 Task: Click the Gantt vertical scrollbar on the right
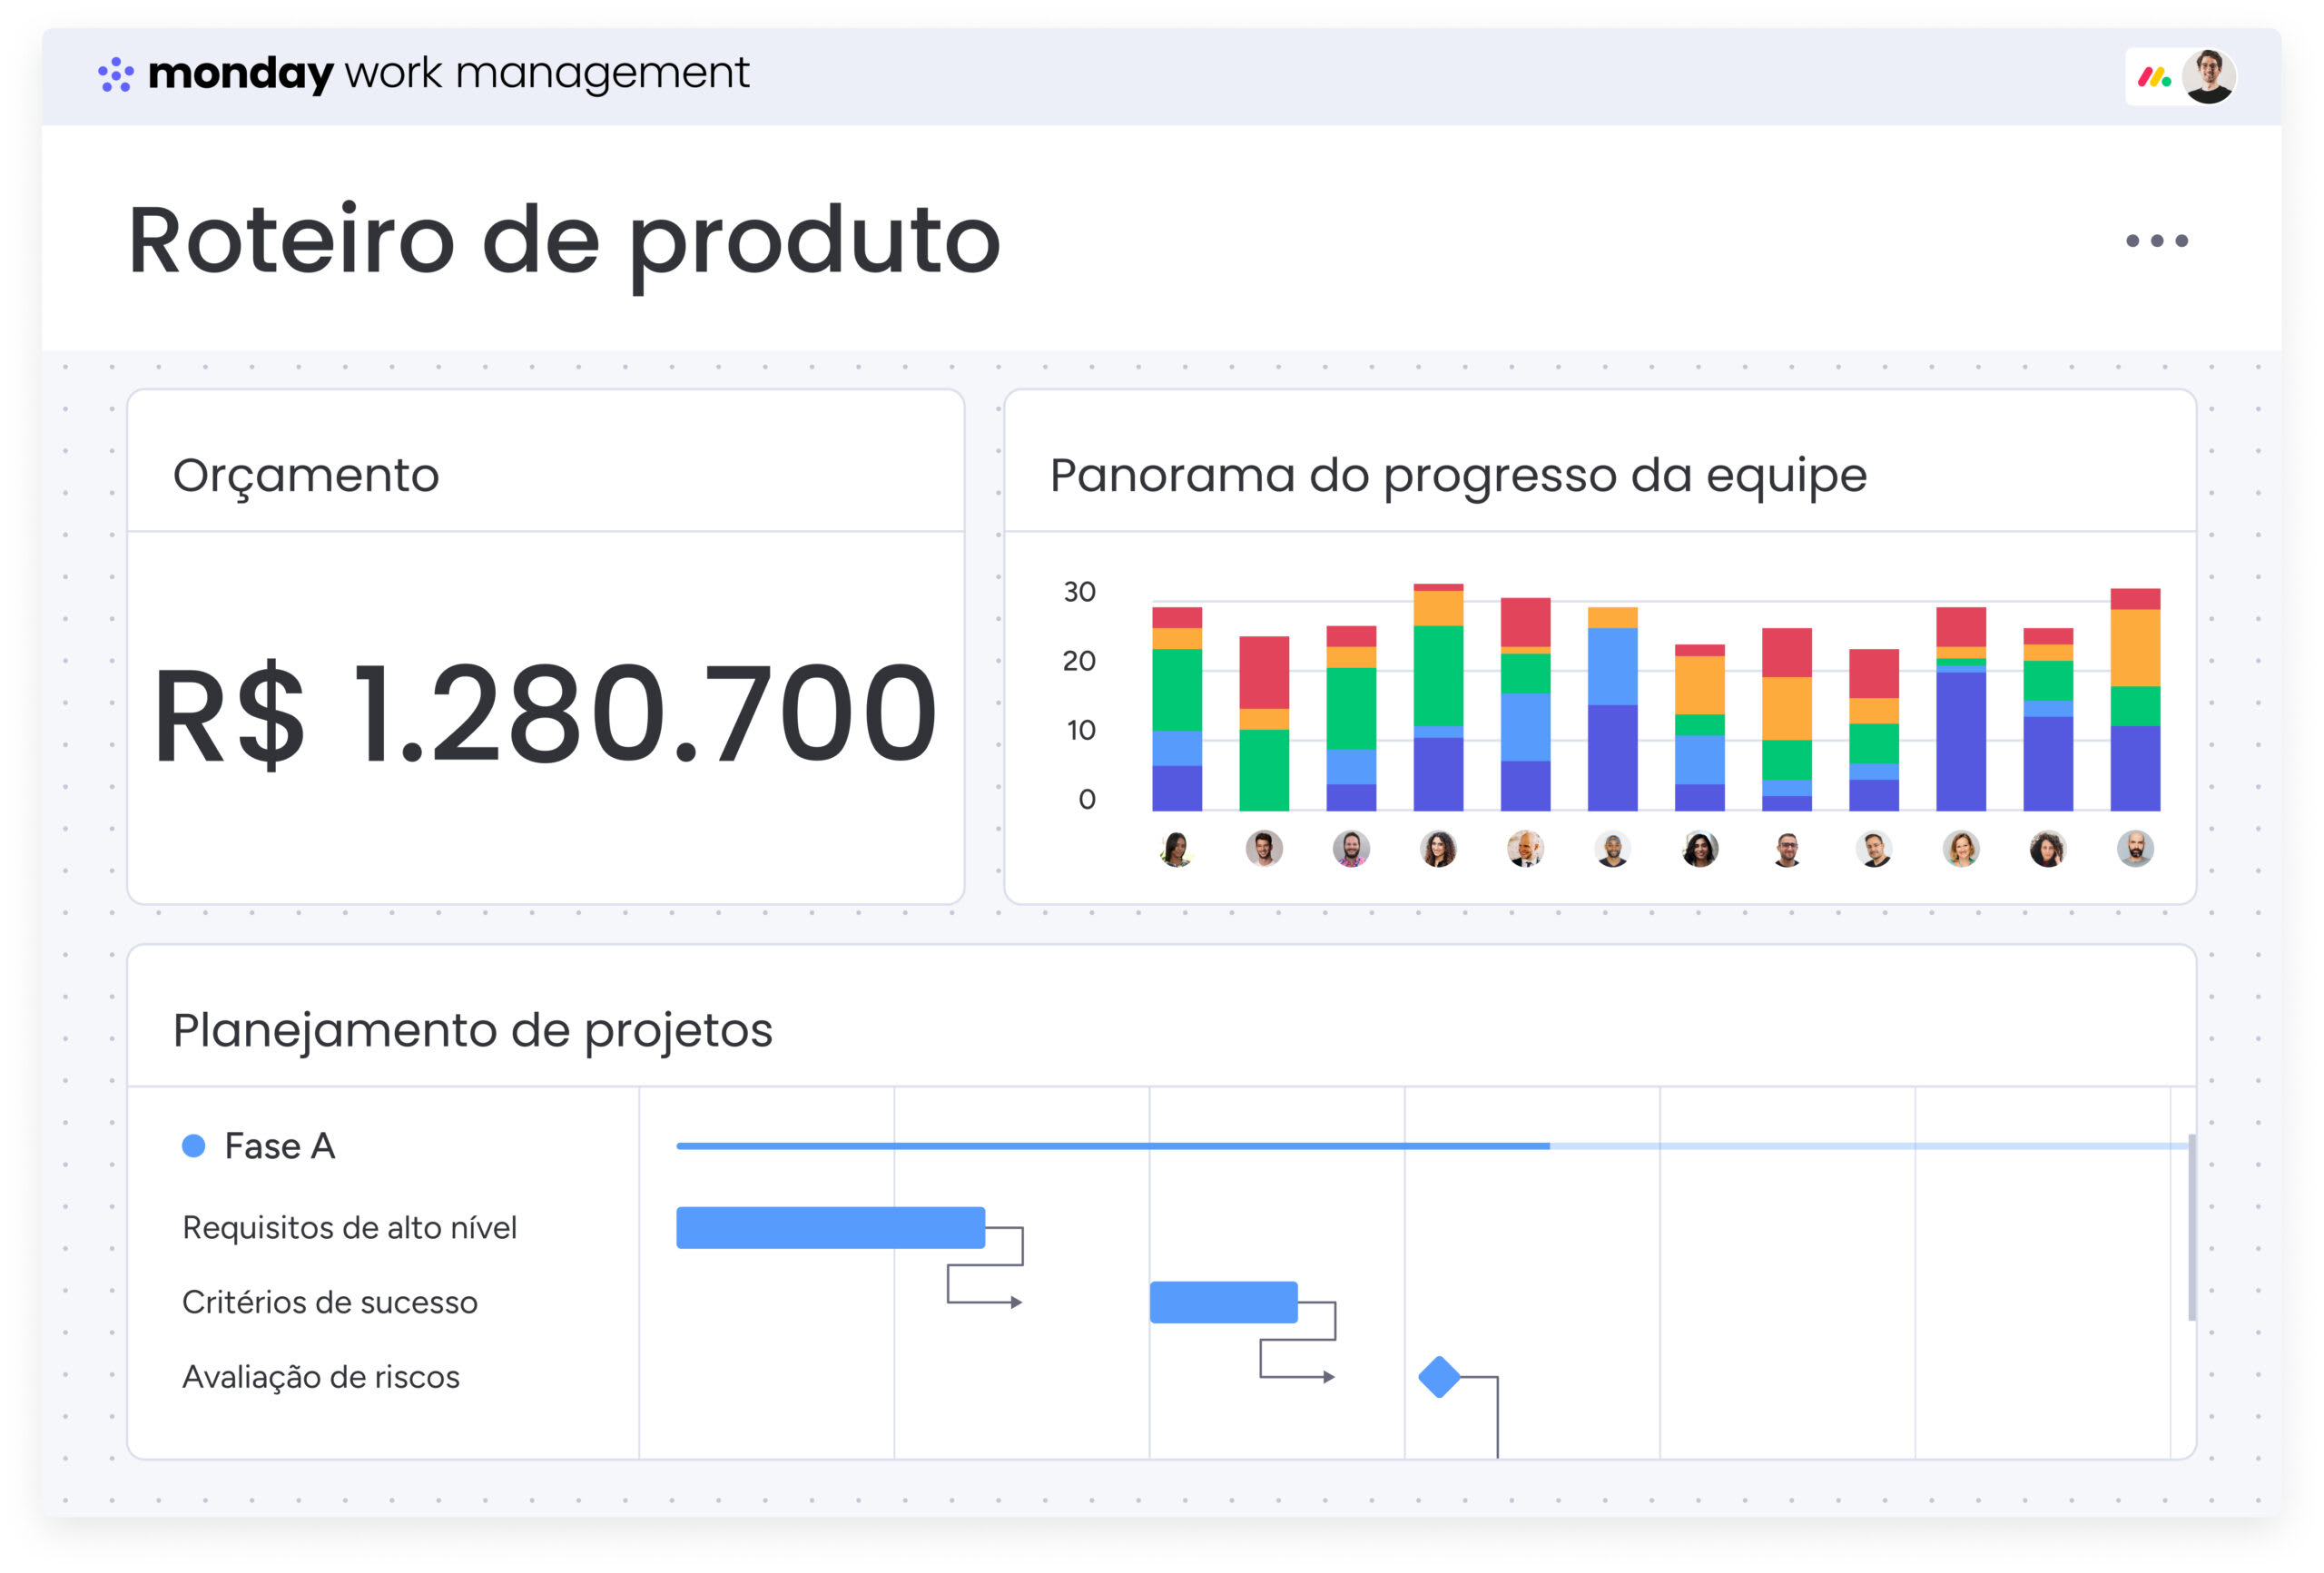pos(2192,1227)
